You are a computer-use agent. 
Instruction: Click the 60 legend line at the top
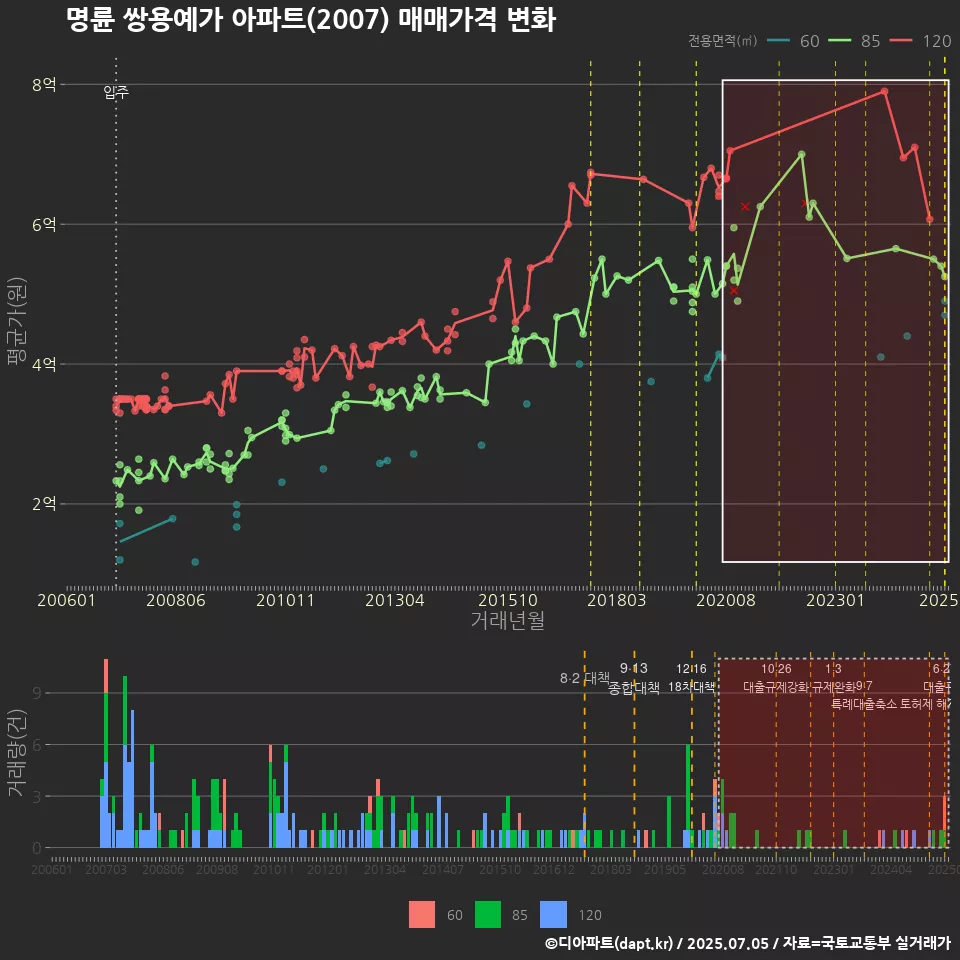pos(778,41)
